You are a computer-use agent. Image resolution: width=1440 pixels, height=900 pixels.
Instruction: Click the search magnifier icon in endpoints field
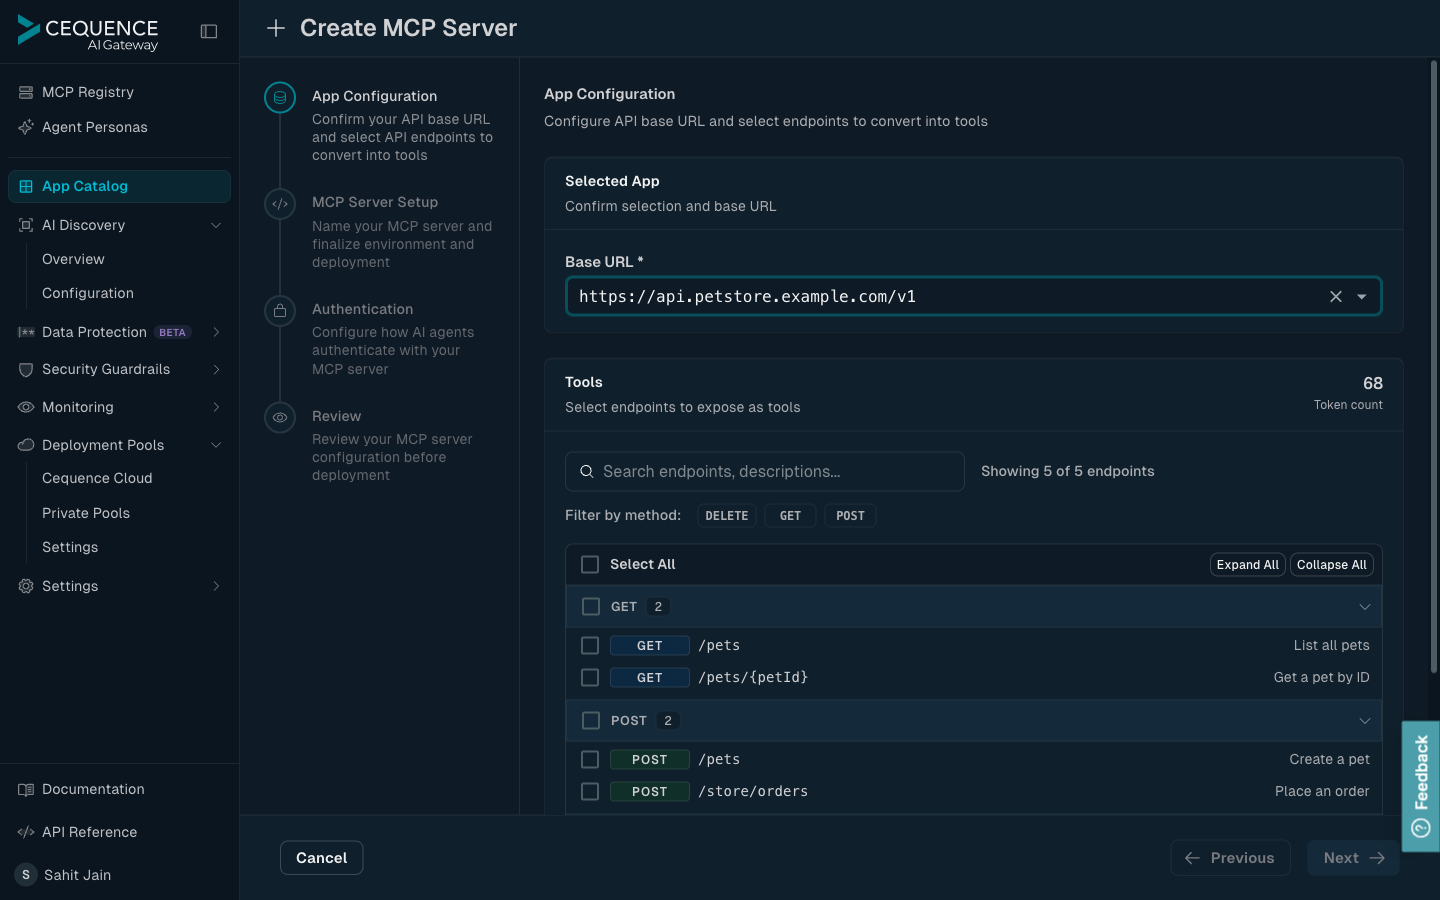click(587, 471)
